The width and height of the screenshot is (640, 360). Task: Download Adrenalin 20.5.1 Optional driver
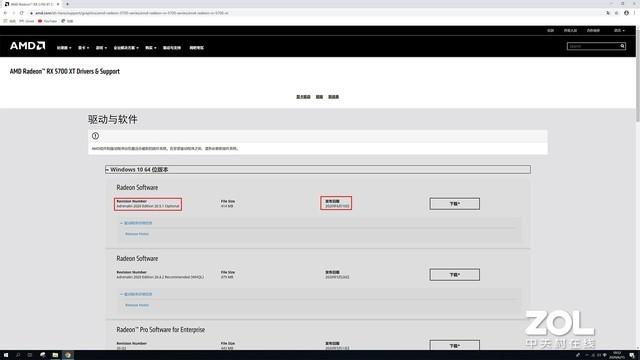click(x=454, y=204)
